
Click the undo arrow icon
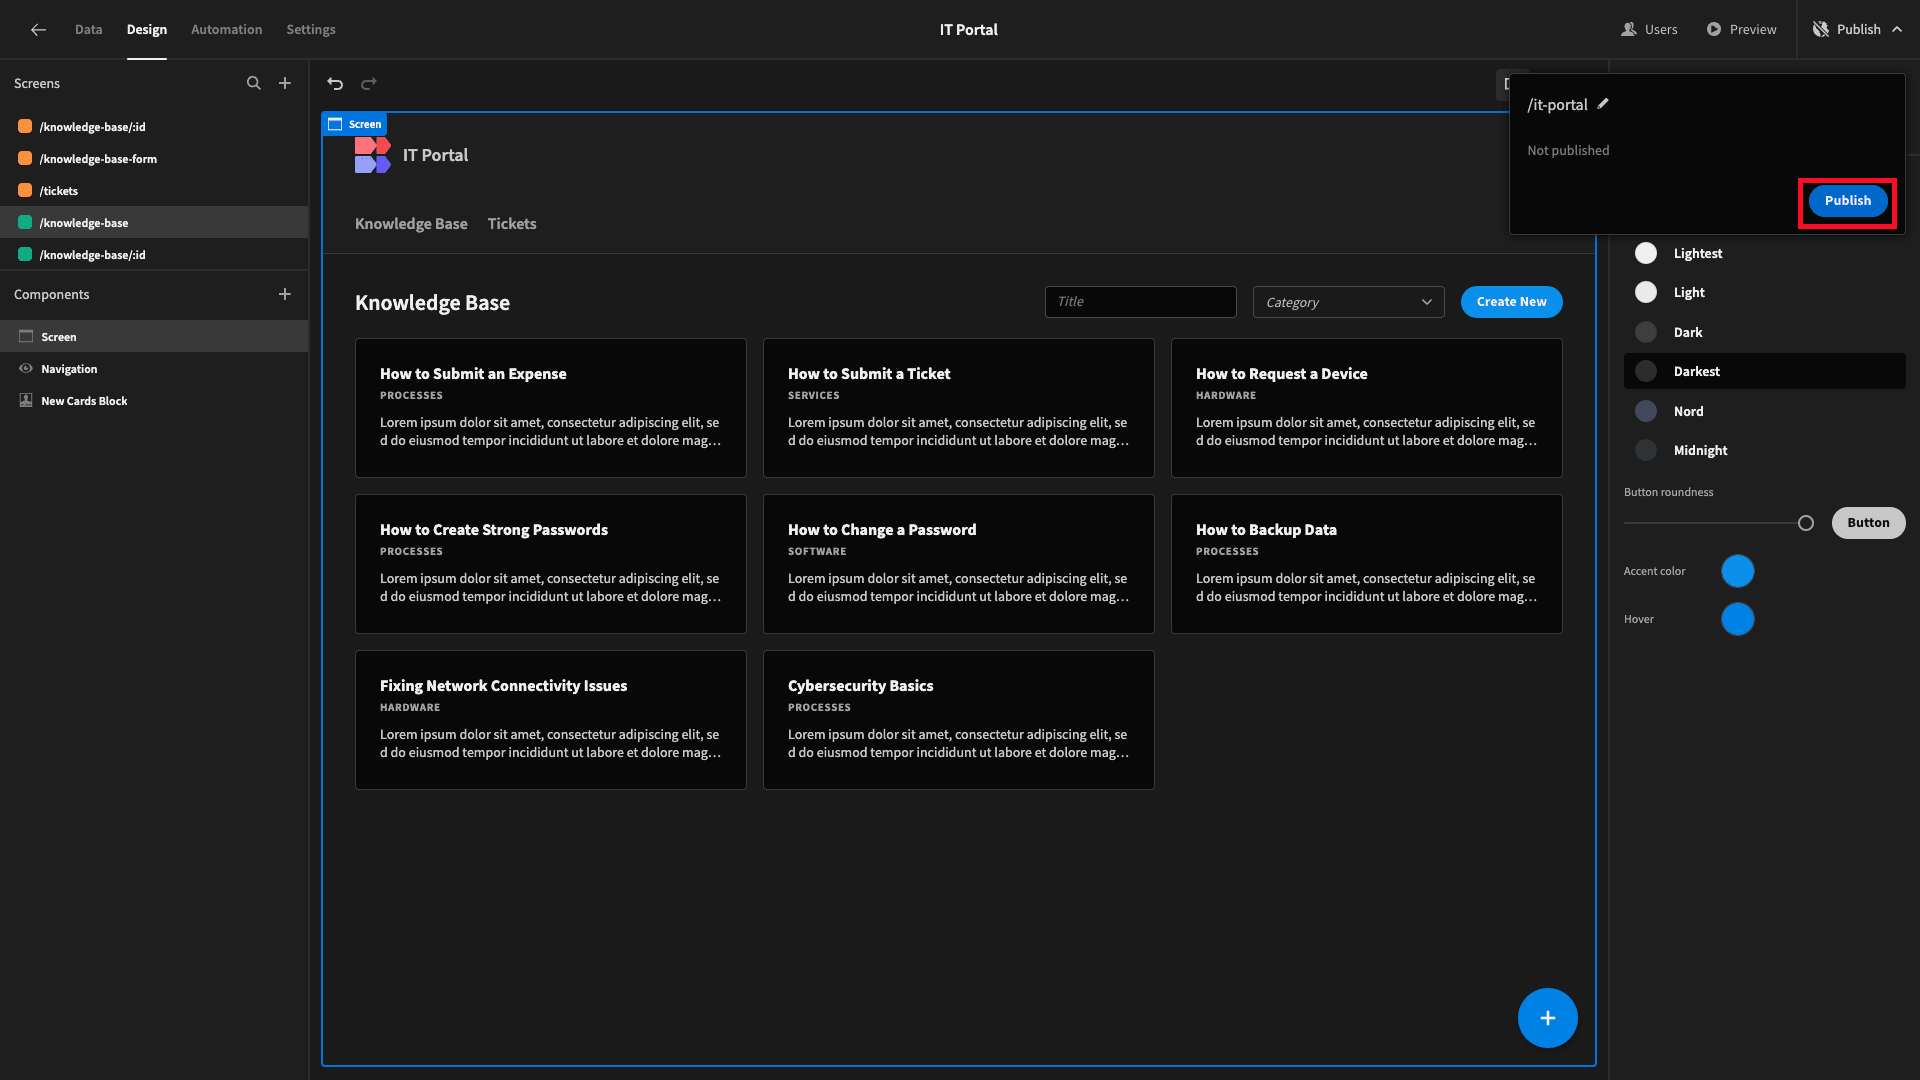click(335, 84)
